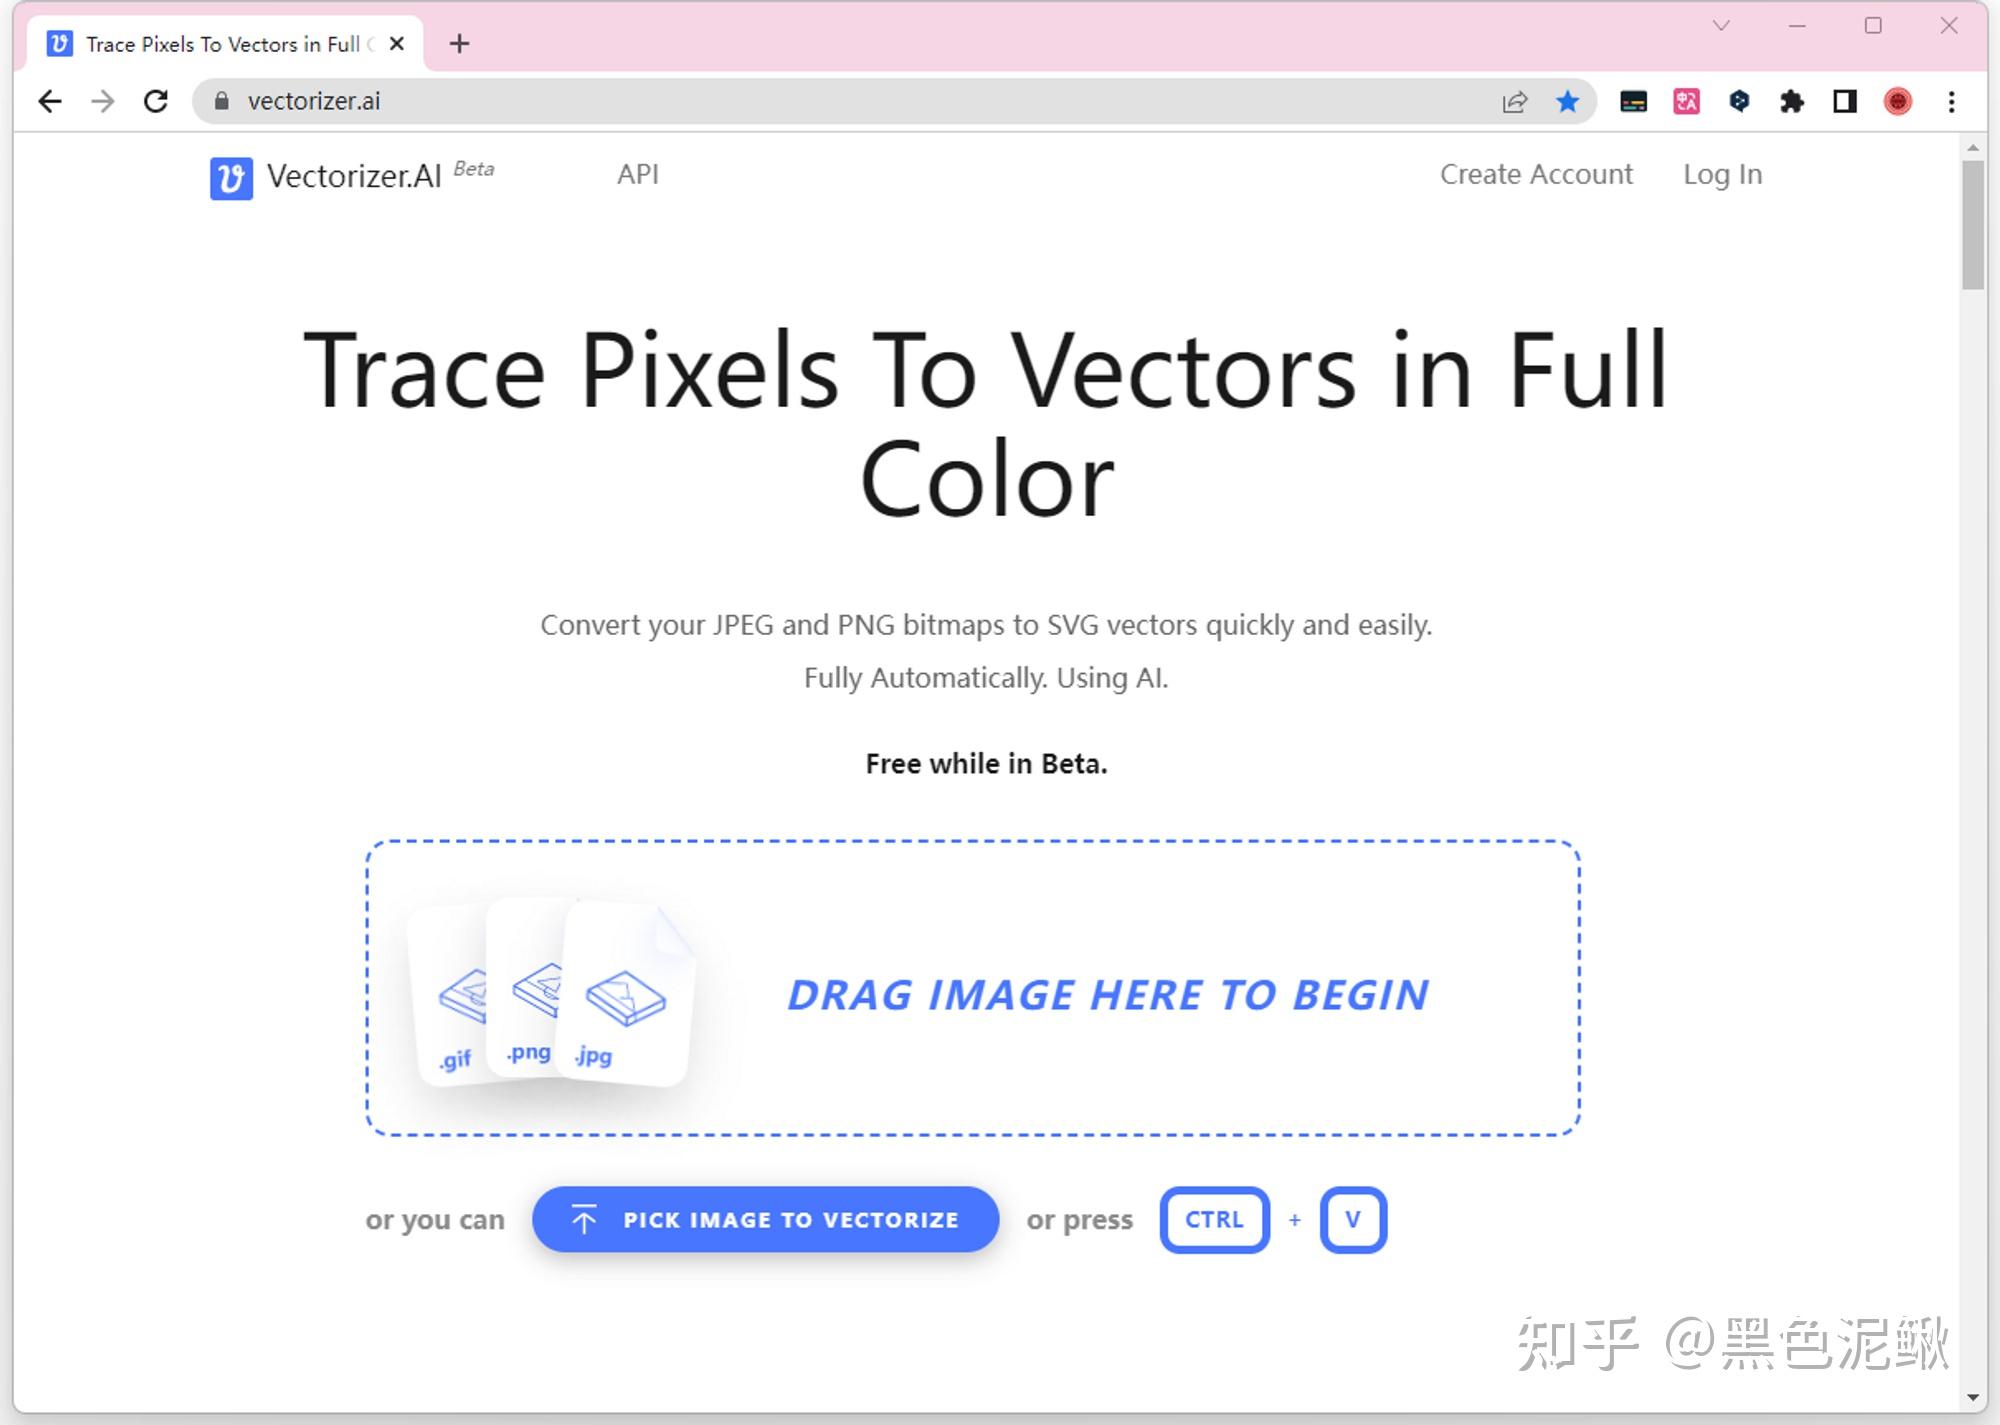The image size is (2000, 1425).
Task: Select the Trace Pixels To Vectors browser tab
Action: pos(227,44)
